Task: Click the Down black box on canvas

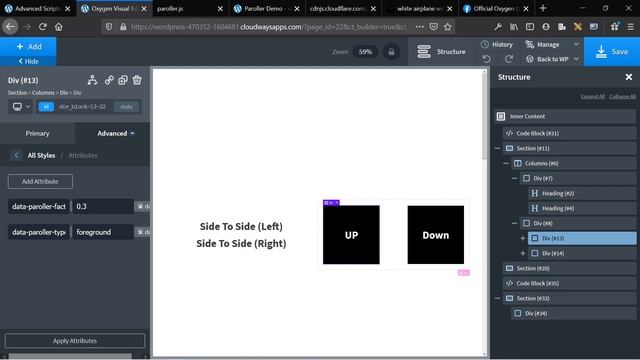Action: pos(436,235)
